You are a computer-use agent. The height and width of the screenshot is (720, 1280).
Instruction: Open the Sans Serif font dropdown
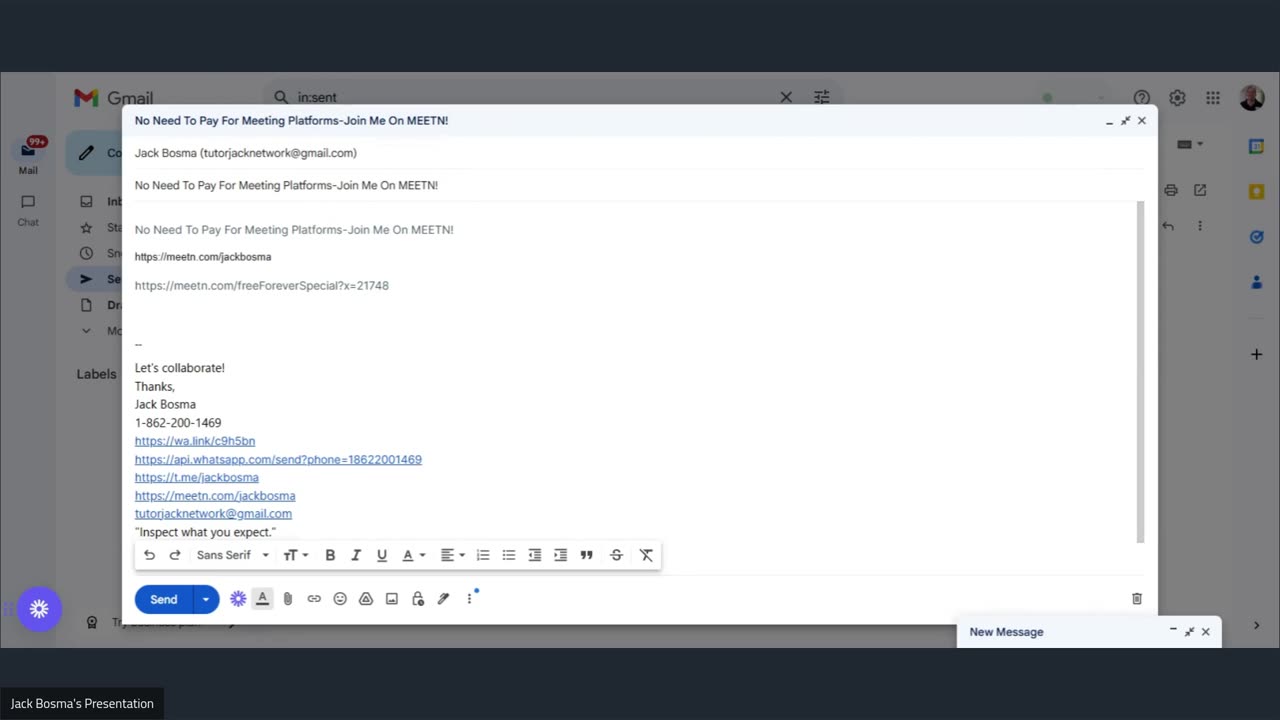[x=233, y=555]
